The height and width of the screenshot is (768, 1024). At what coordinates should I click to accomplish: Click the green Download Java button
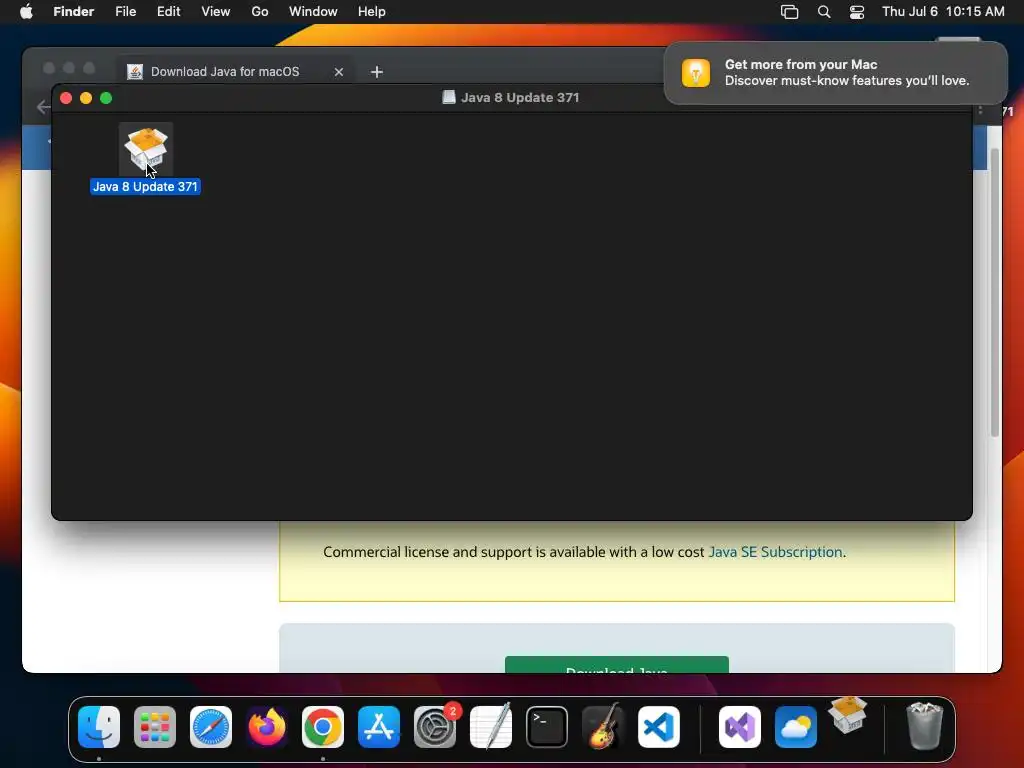point(616,665)
